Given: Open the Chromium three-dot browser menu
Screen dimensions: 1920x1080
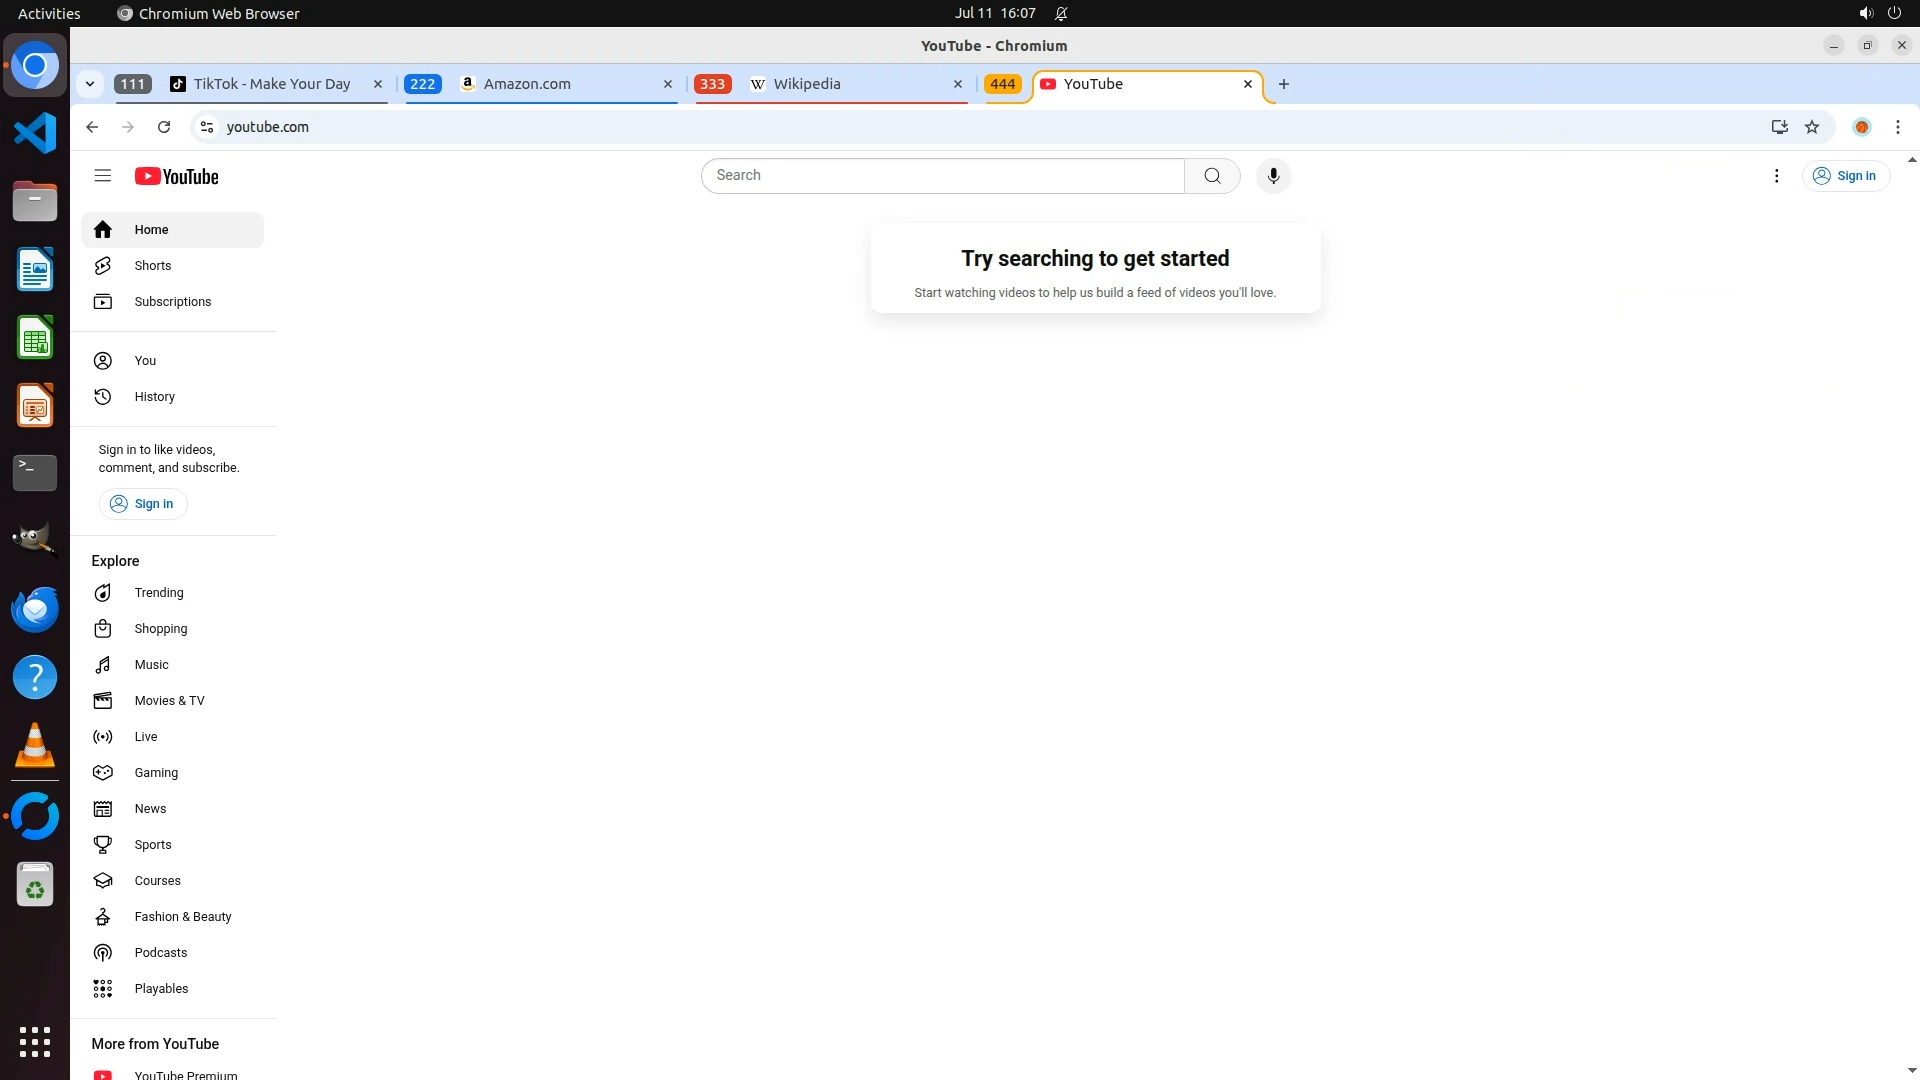Looking at the screenshot, I should [1897, 127].
